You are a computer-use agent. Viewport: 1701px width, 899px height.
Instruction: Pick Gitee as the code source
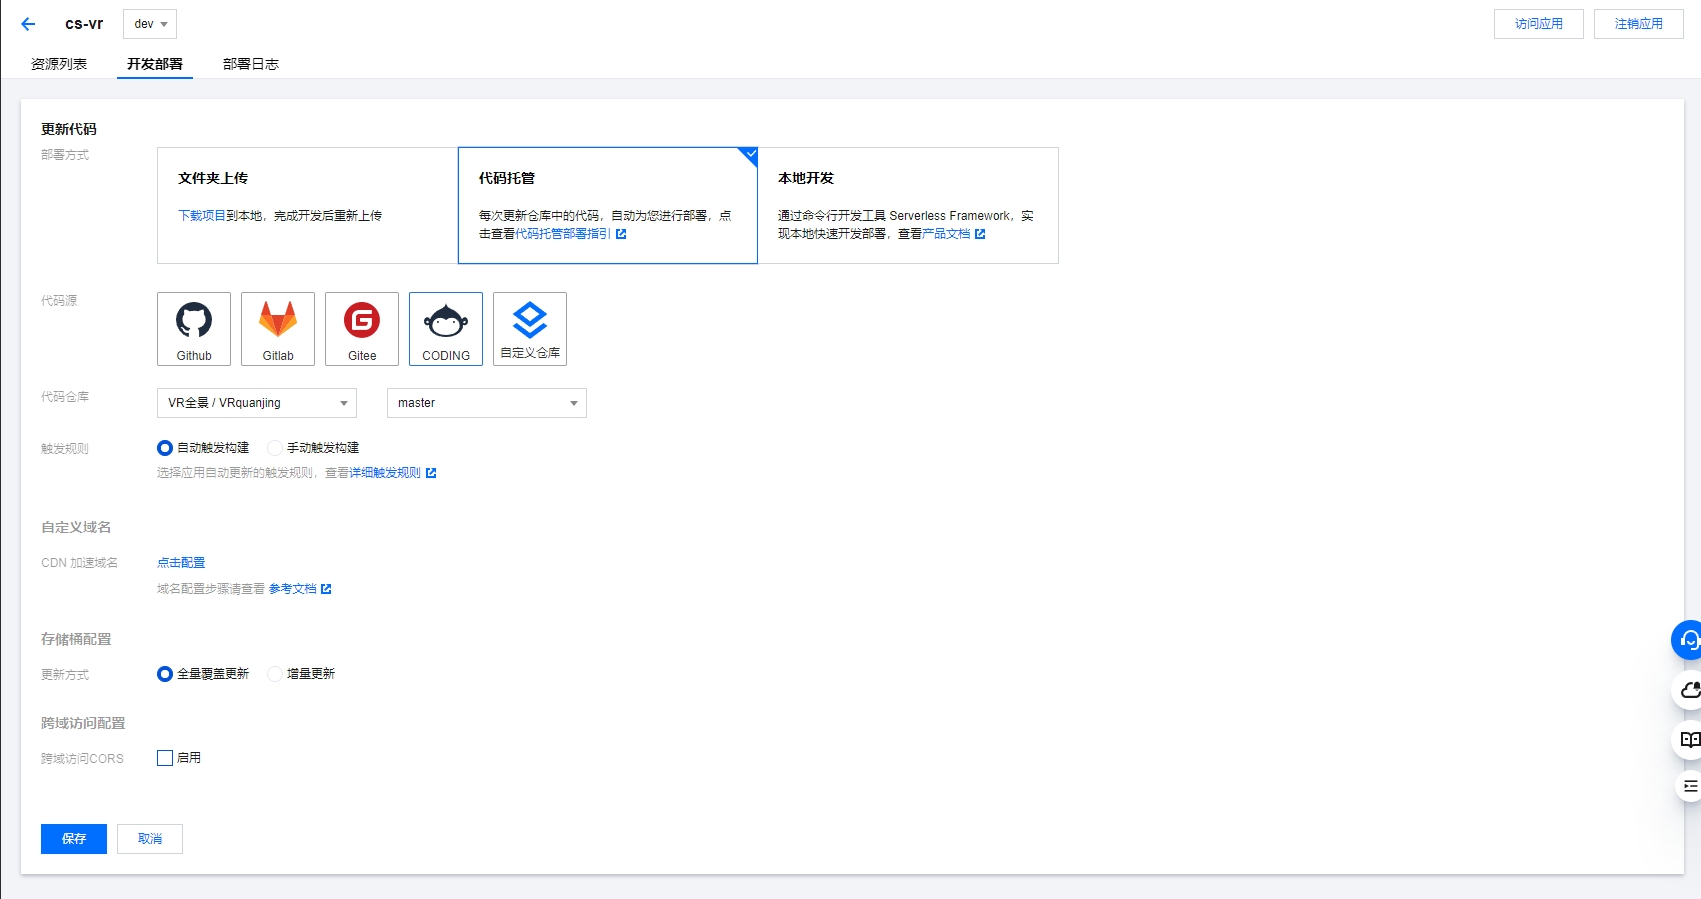tap(362, 329)
